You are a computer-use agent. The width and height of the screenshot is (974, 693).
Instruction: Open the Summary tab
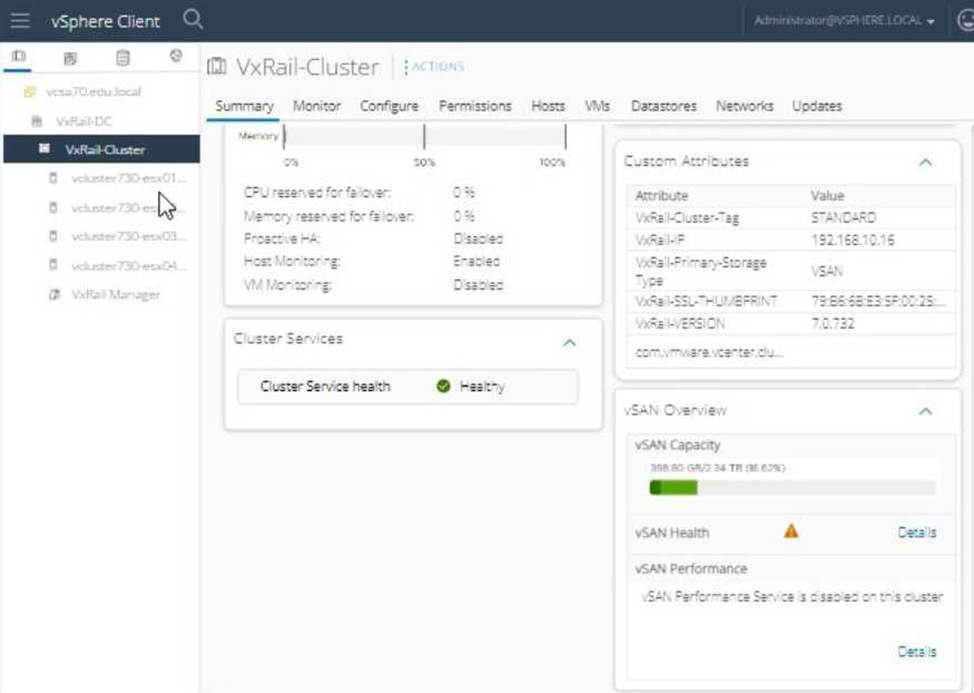coord(244,106)
